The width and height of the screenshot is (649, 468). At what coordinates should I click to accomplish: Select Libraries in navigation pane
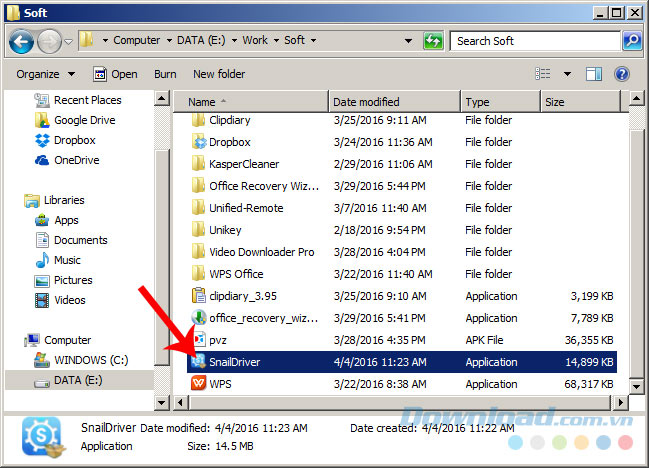tap(64, 200)
